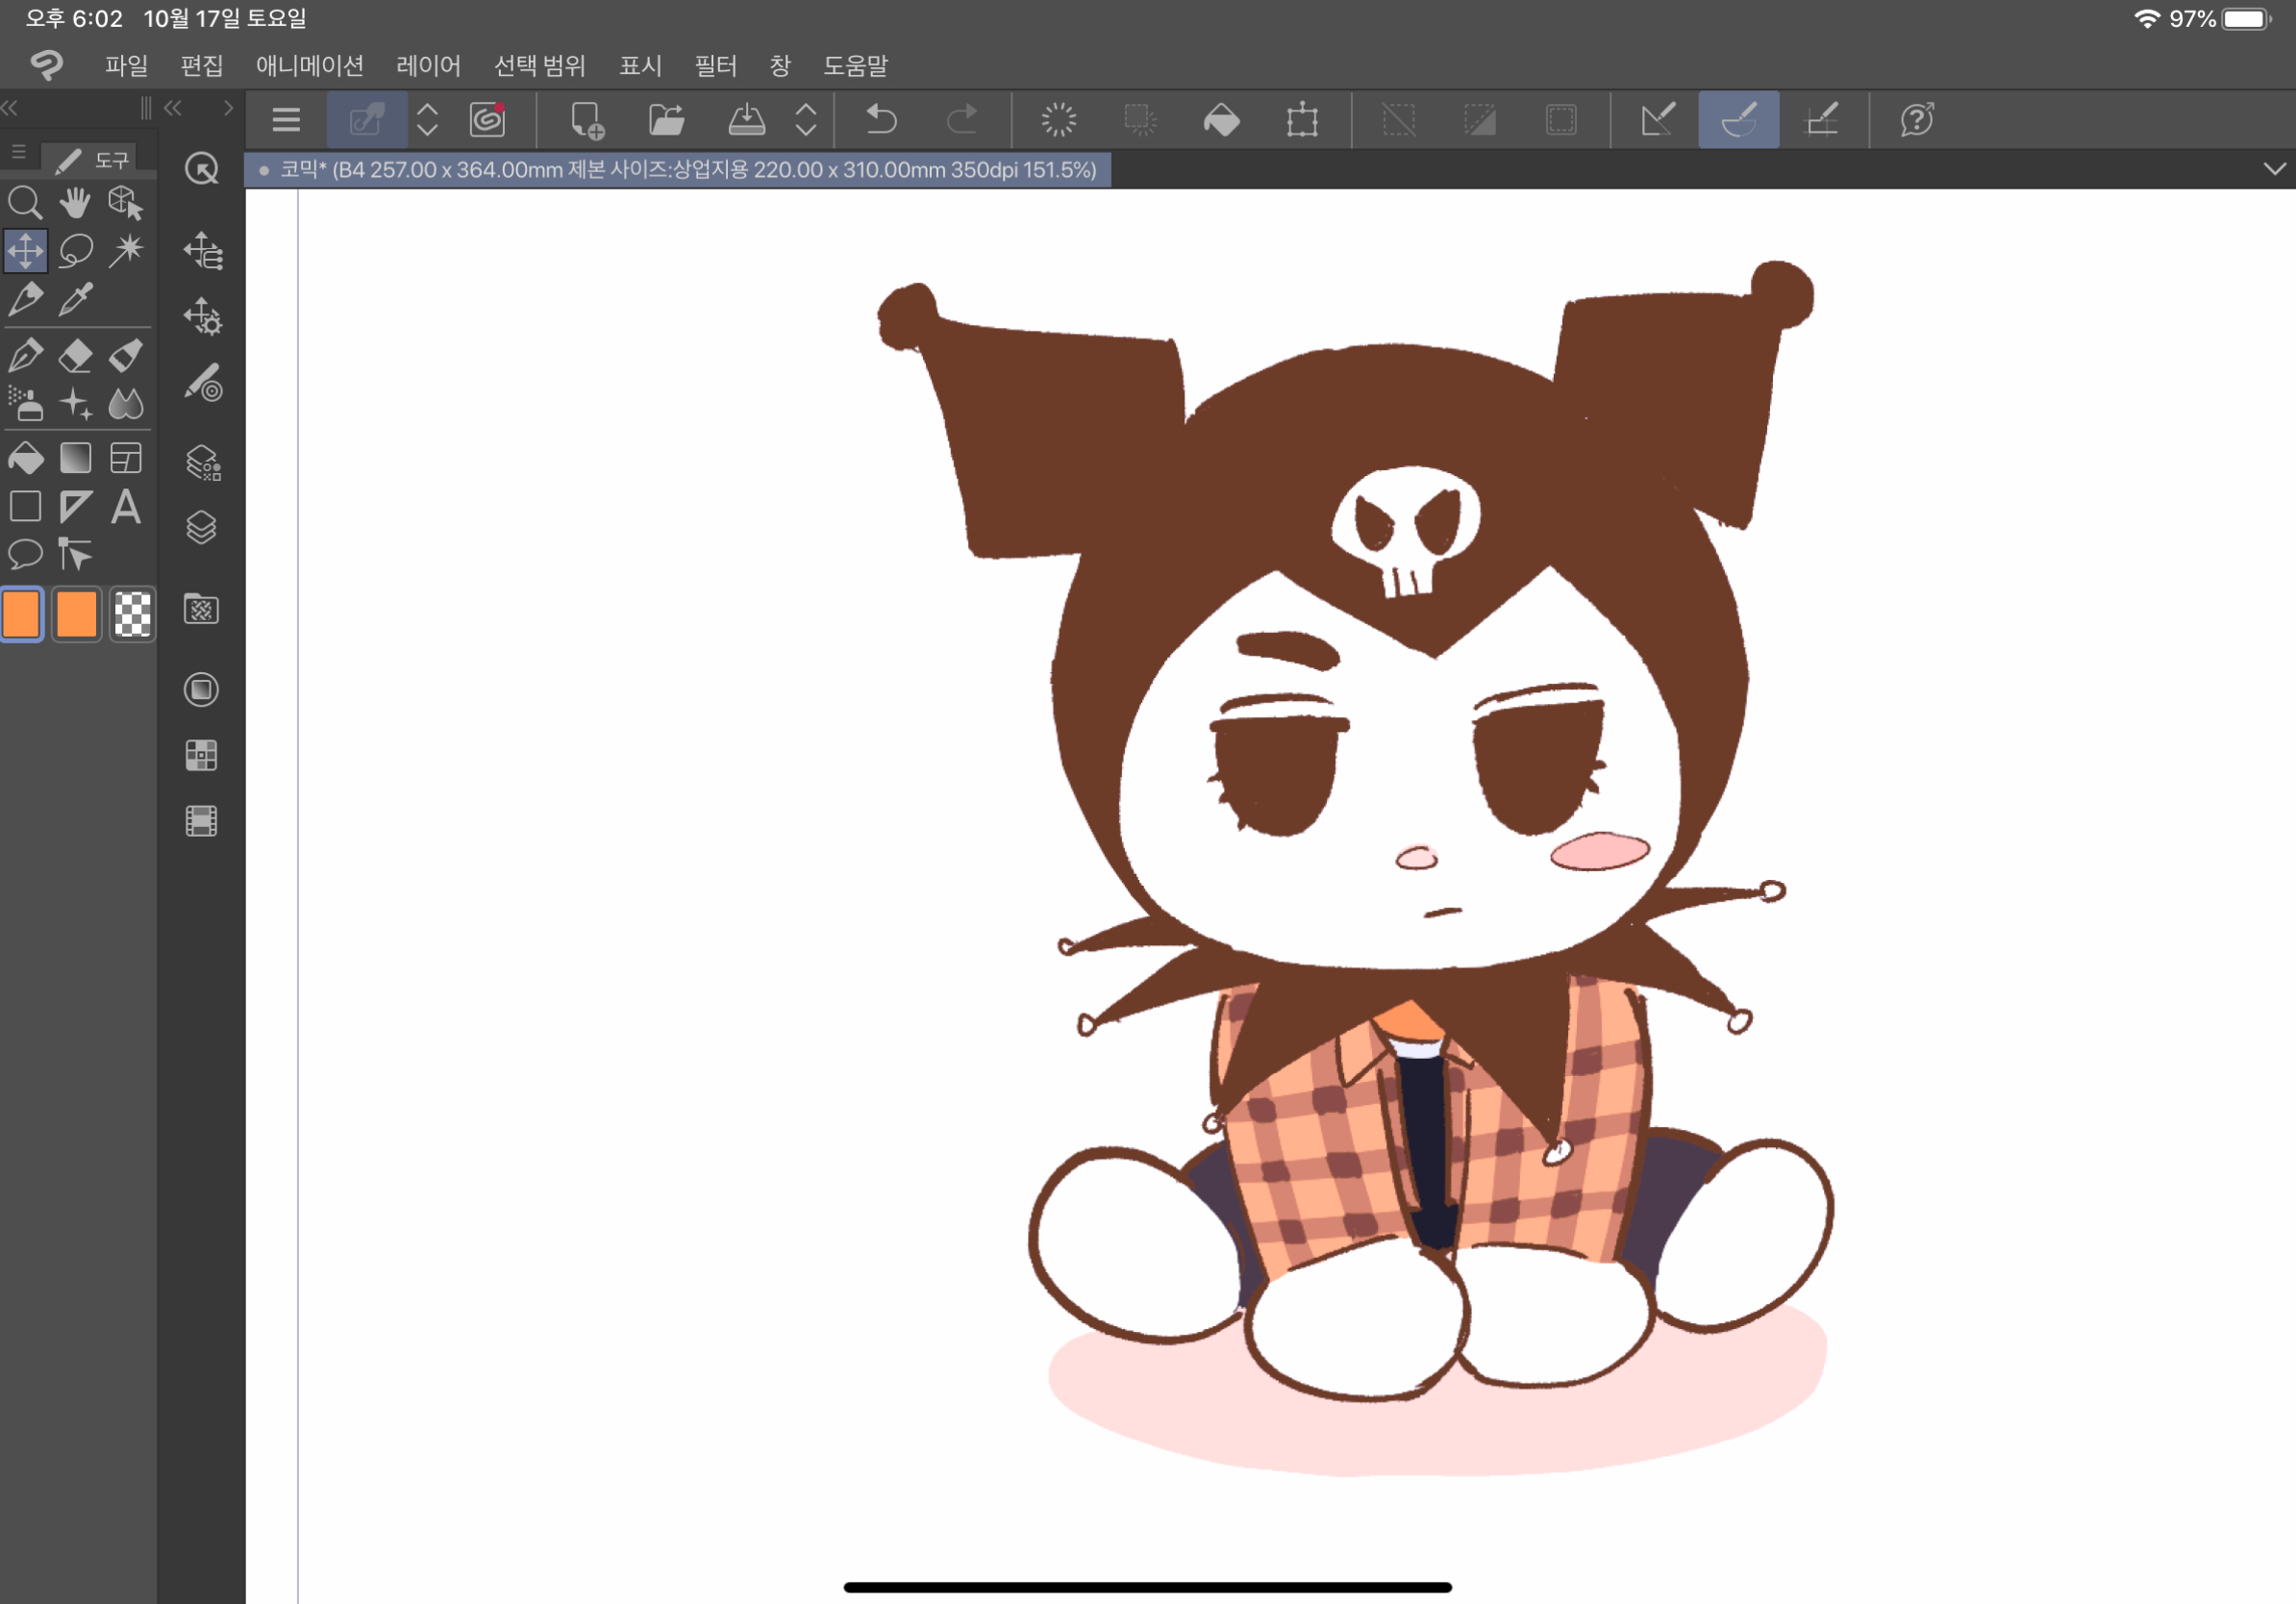Select the sub color orange swatch
The width and height of the screenshot is (2296, 1604).
point(77,613)
